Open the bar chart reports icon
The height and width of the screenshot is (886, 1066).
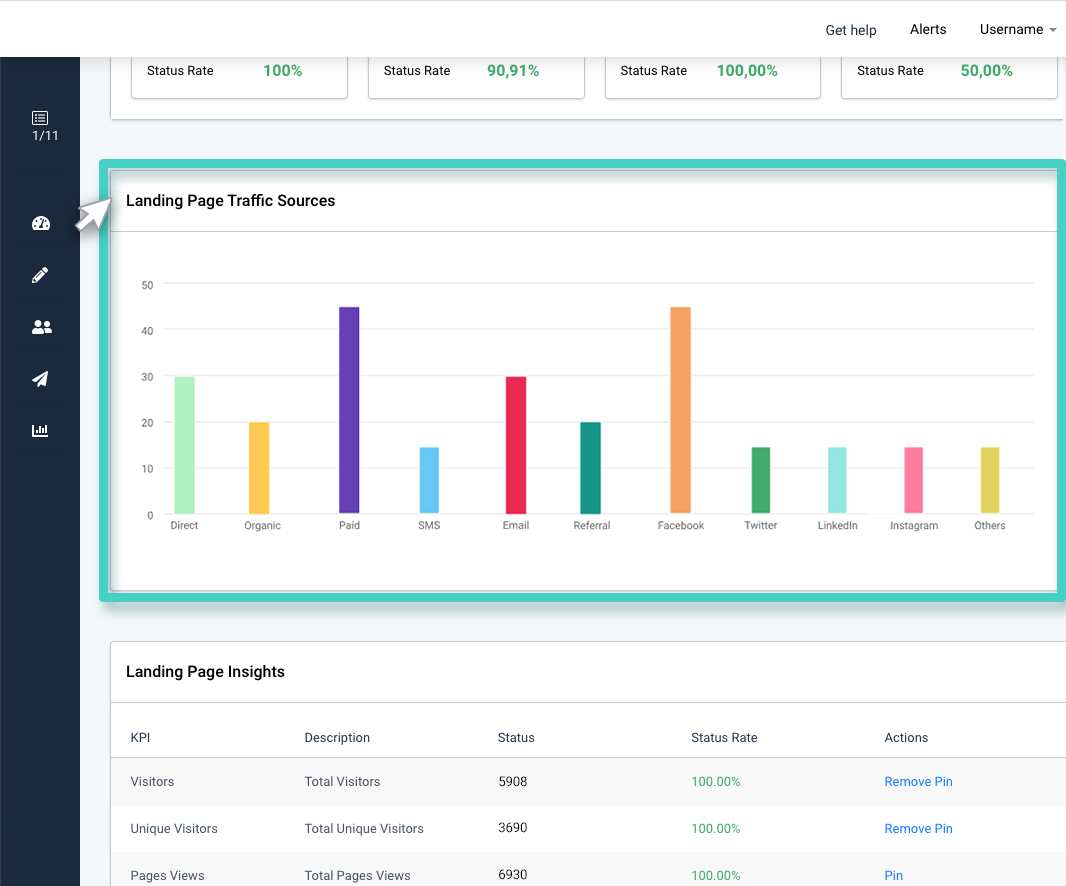(40, 430)
